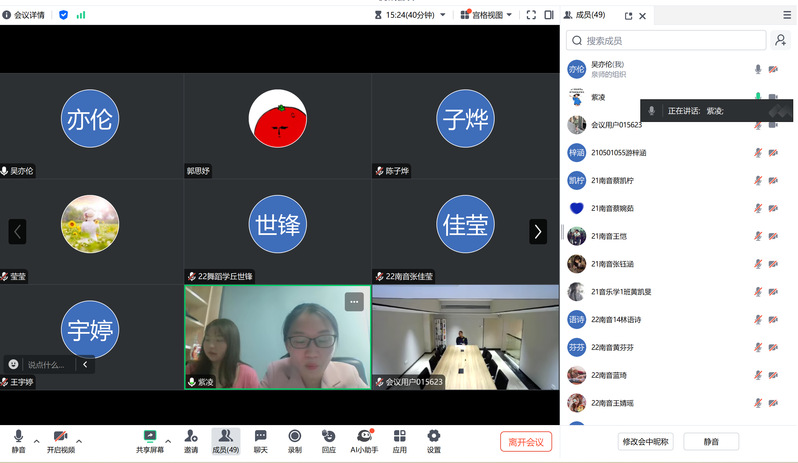Image resolution: width=798 pixels, height=463 pixels.
Task: Toggle the side panel layout icon
Action: click(x=549, y=15)
